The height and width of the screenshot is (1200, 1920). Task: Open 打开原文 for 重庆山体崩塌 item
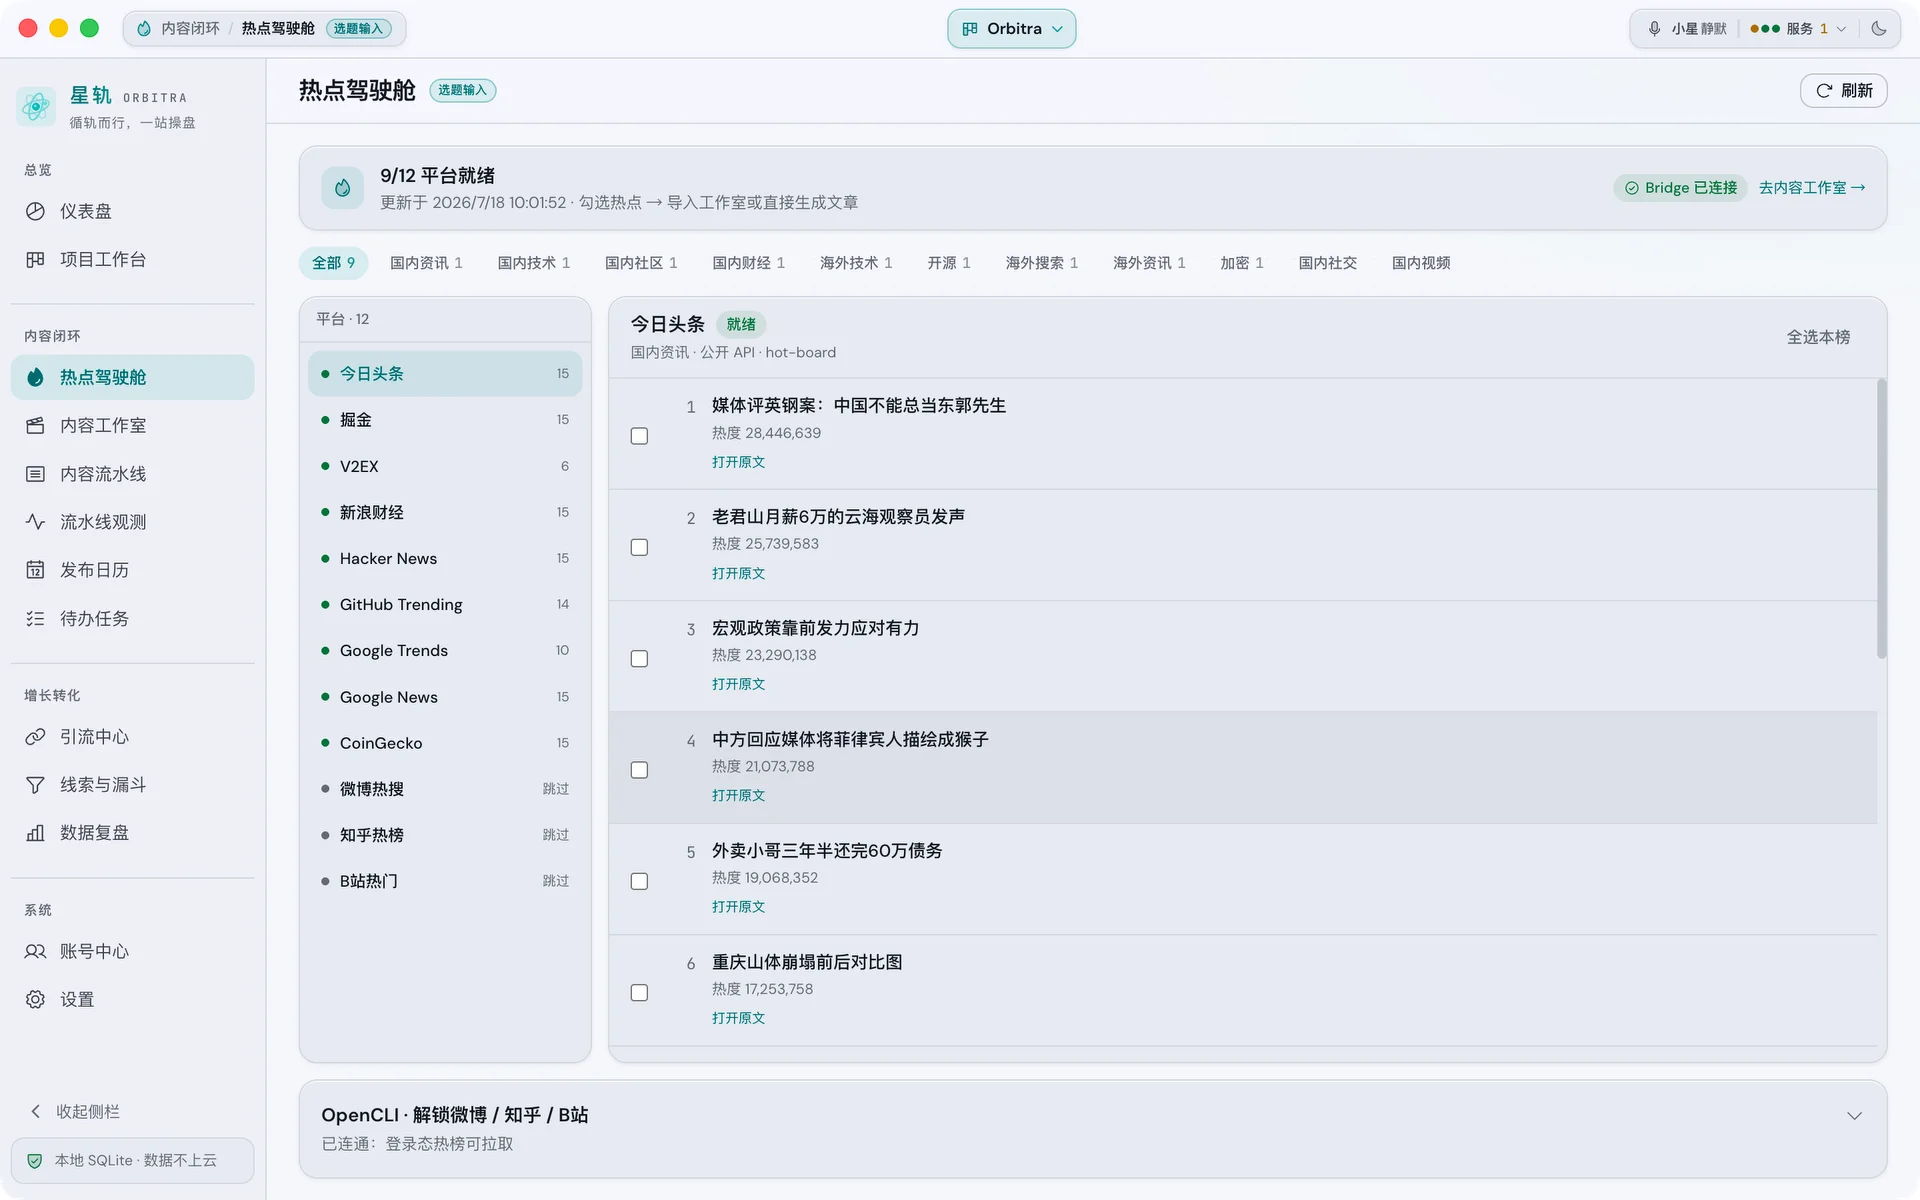[x=738, y=1018]
